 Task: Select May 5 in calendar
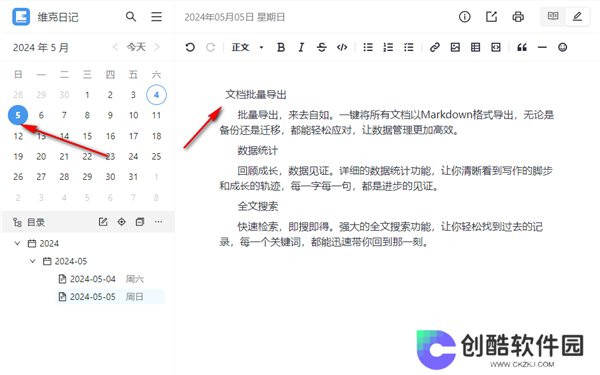coord(18,115)
